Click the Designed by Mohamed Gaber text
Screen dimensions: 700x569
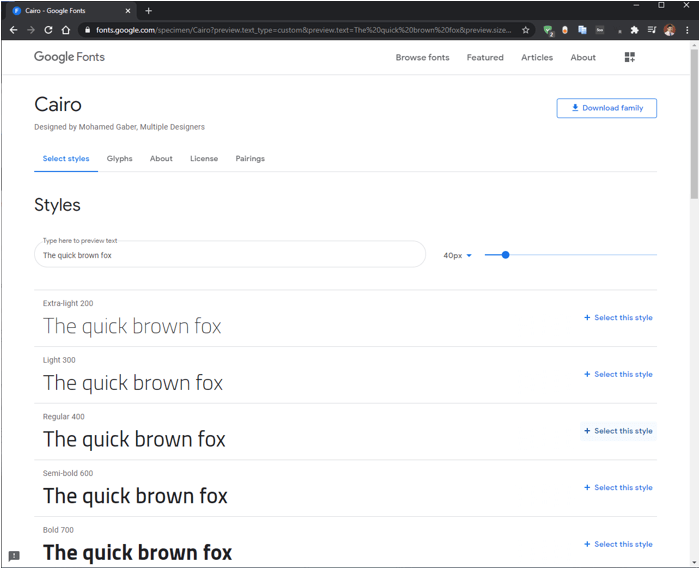tap(119, 127)
